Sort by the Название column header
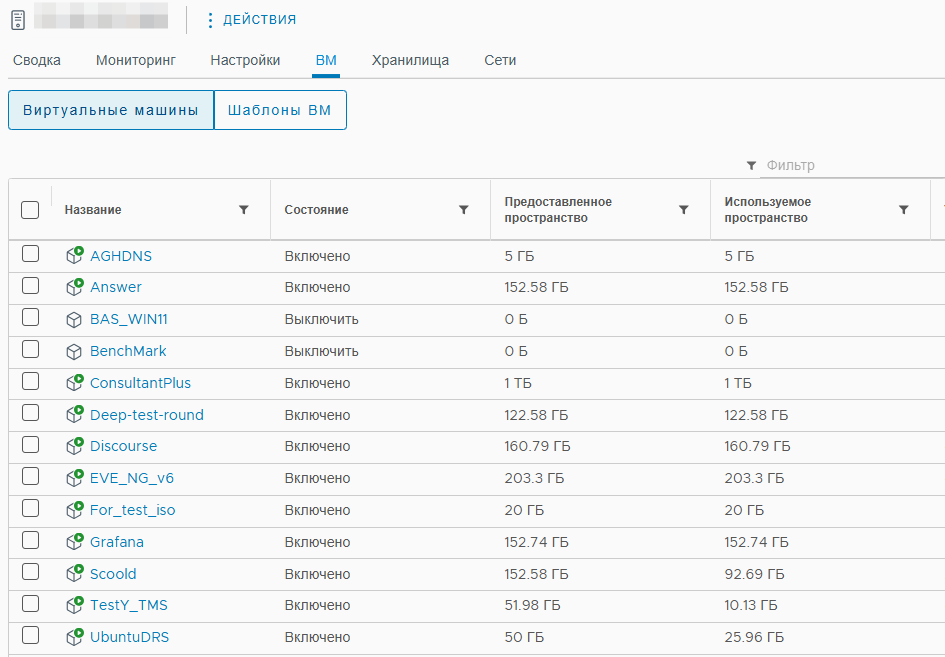The height and width of the screenshot is (657, 945). pyautogui.click(x=93, y=210)
